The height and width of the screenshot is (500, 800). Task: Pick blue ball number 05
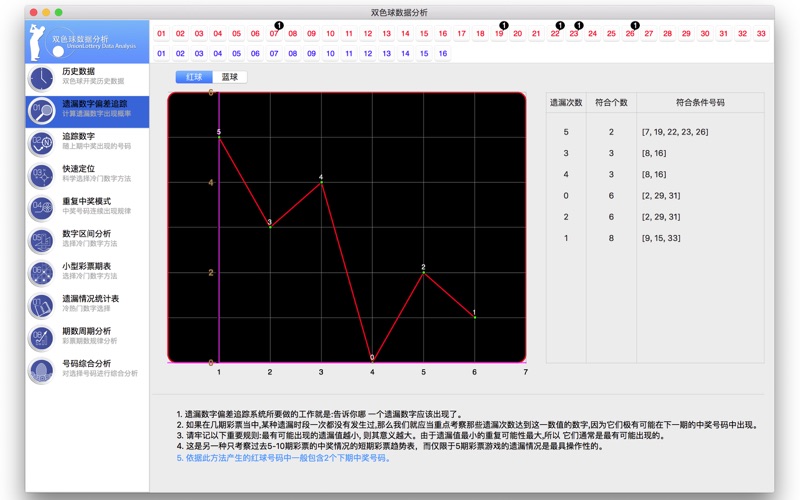click(236, 54)
